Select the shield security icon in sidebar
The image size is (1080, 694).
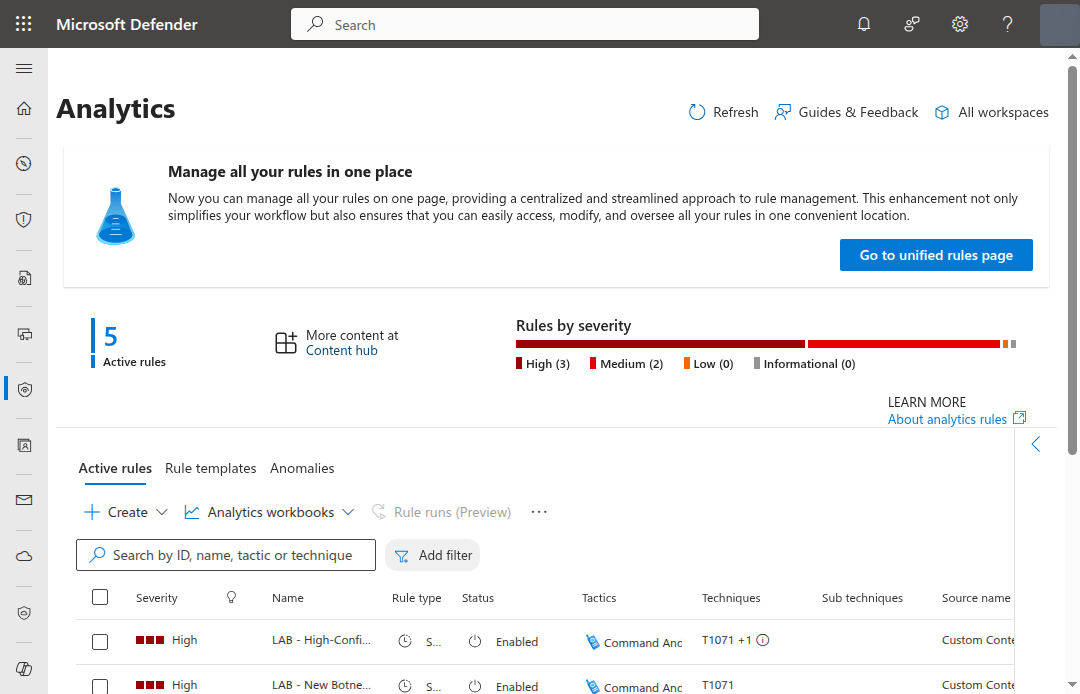pyautogui.click(x=23, y=219)
